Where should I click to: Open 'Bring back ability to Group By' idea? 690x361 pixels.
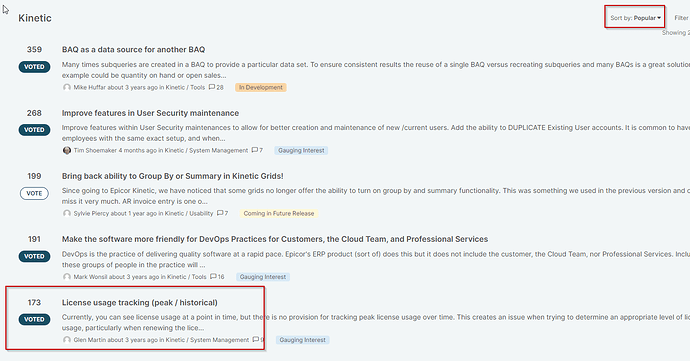point(172,176)
